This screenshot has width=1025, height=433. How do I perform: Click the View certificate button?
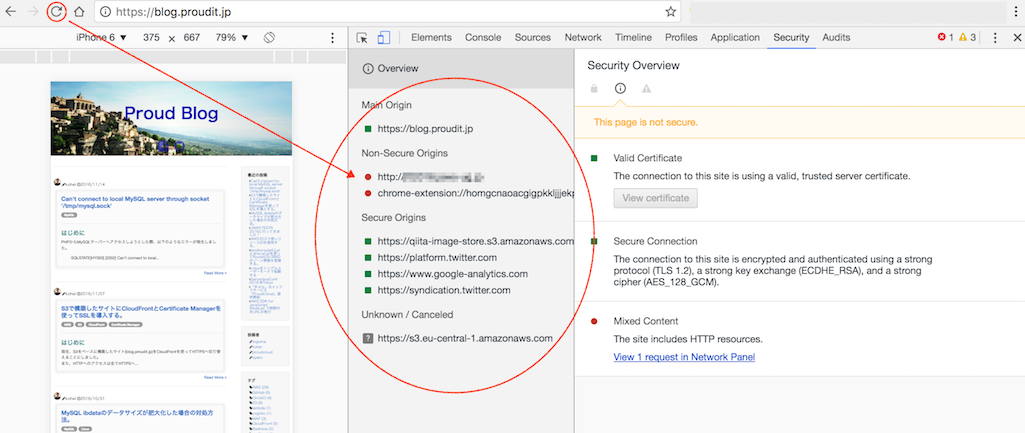[656, 198]
